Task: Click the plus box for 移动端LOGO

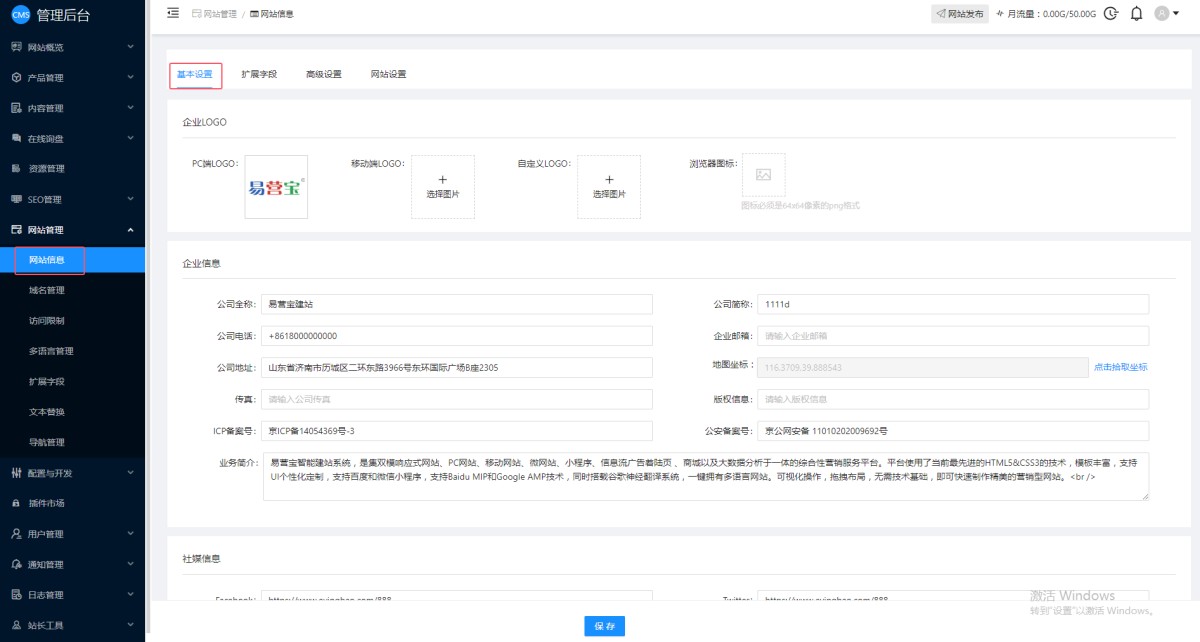Action: click(443, 186)
